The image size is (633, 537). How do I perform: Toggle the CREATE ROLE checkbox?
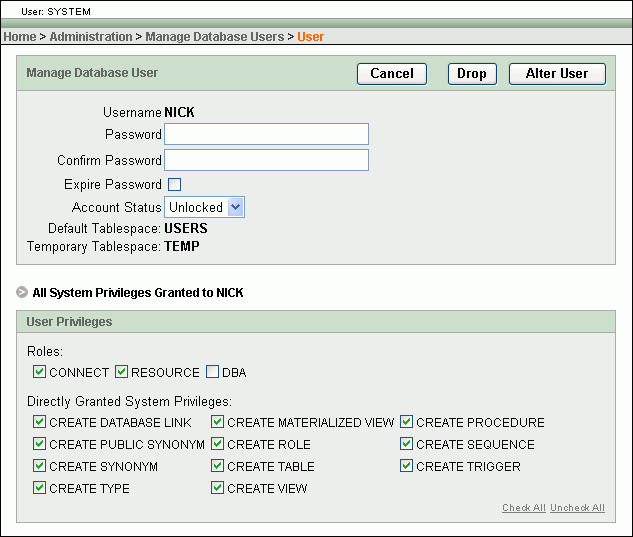[217, 444]
